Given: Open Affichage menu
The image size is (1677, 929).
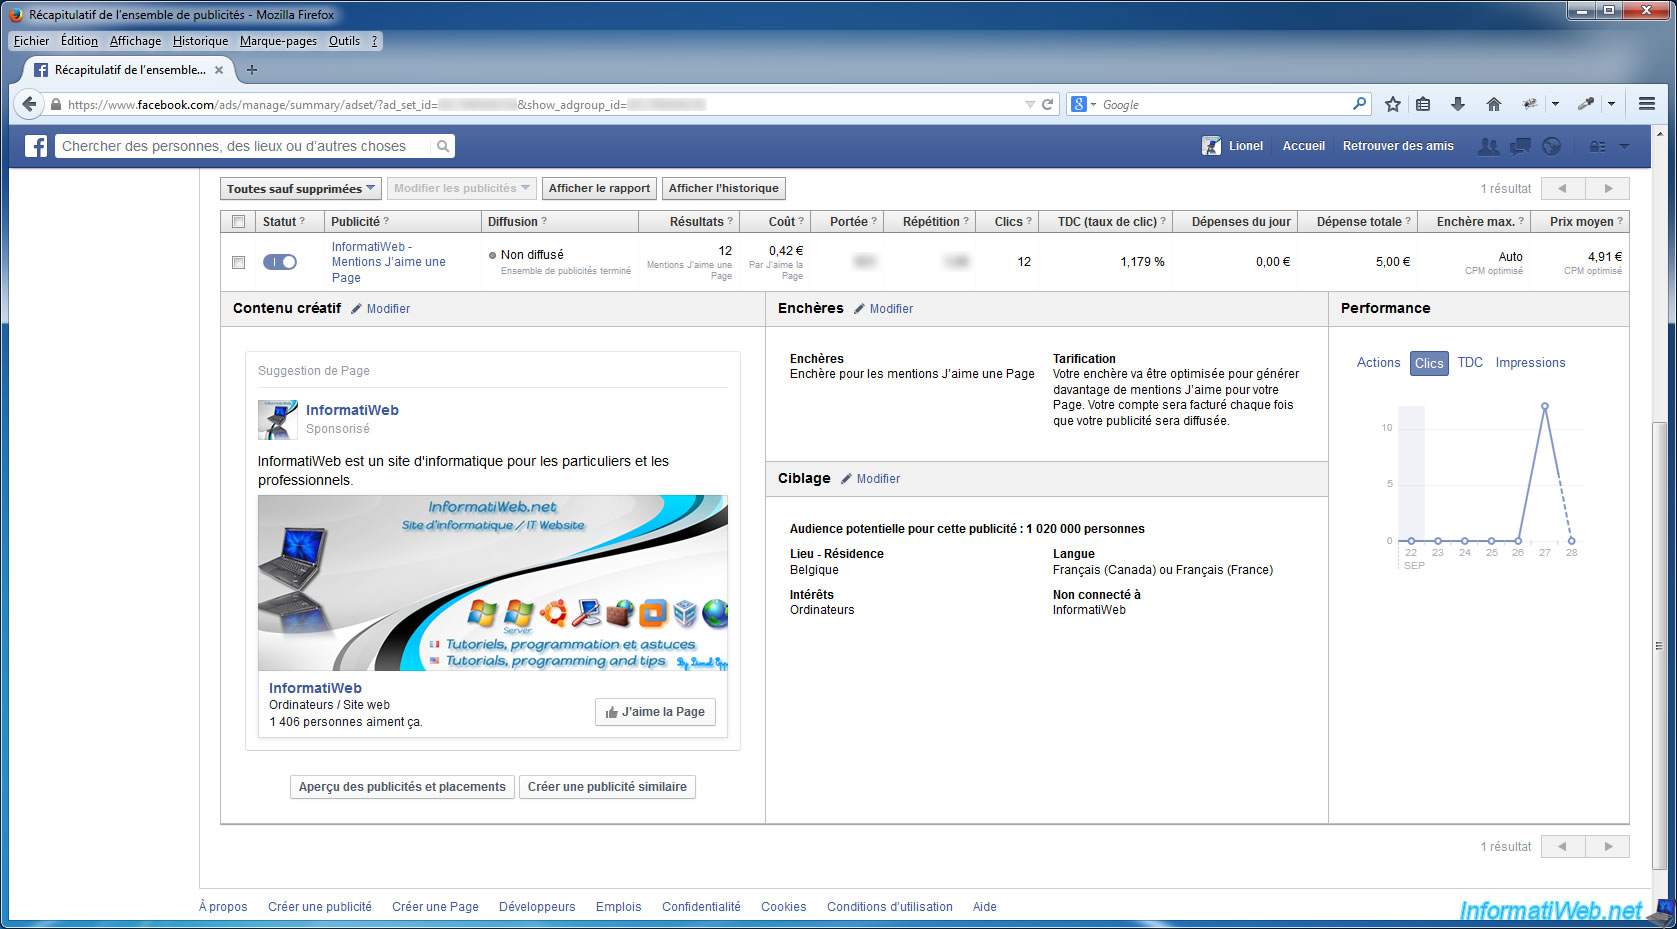Looking at the screenshot, I should tap(135, 41).
